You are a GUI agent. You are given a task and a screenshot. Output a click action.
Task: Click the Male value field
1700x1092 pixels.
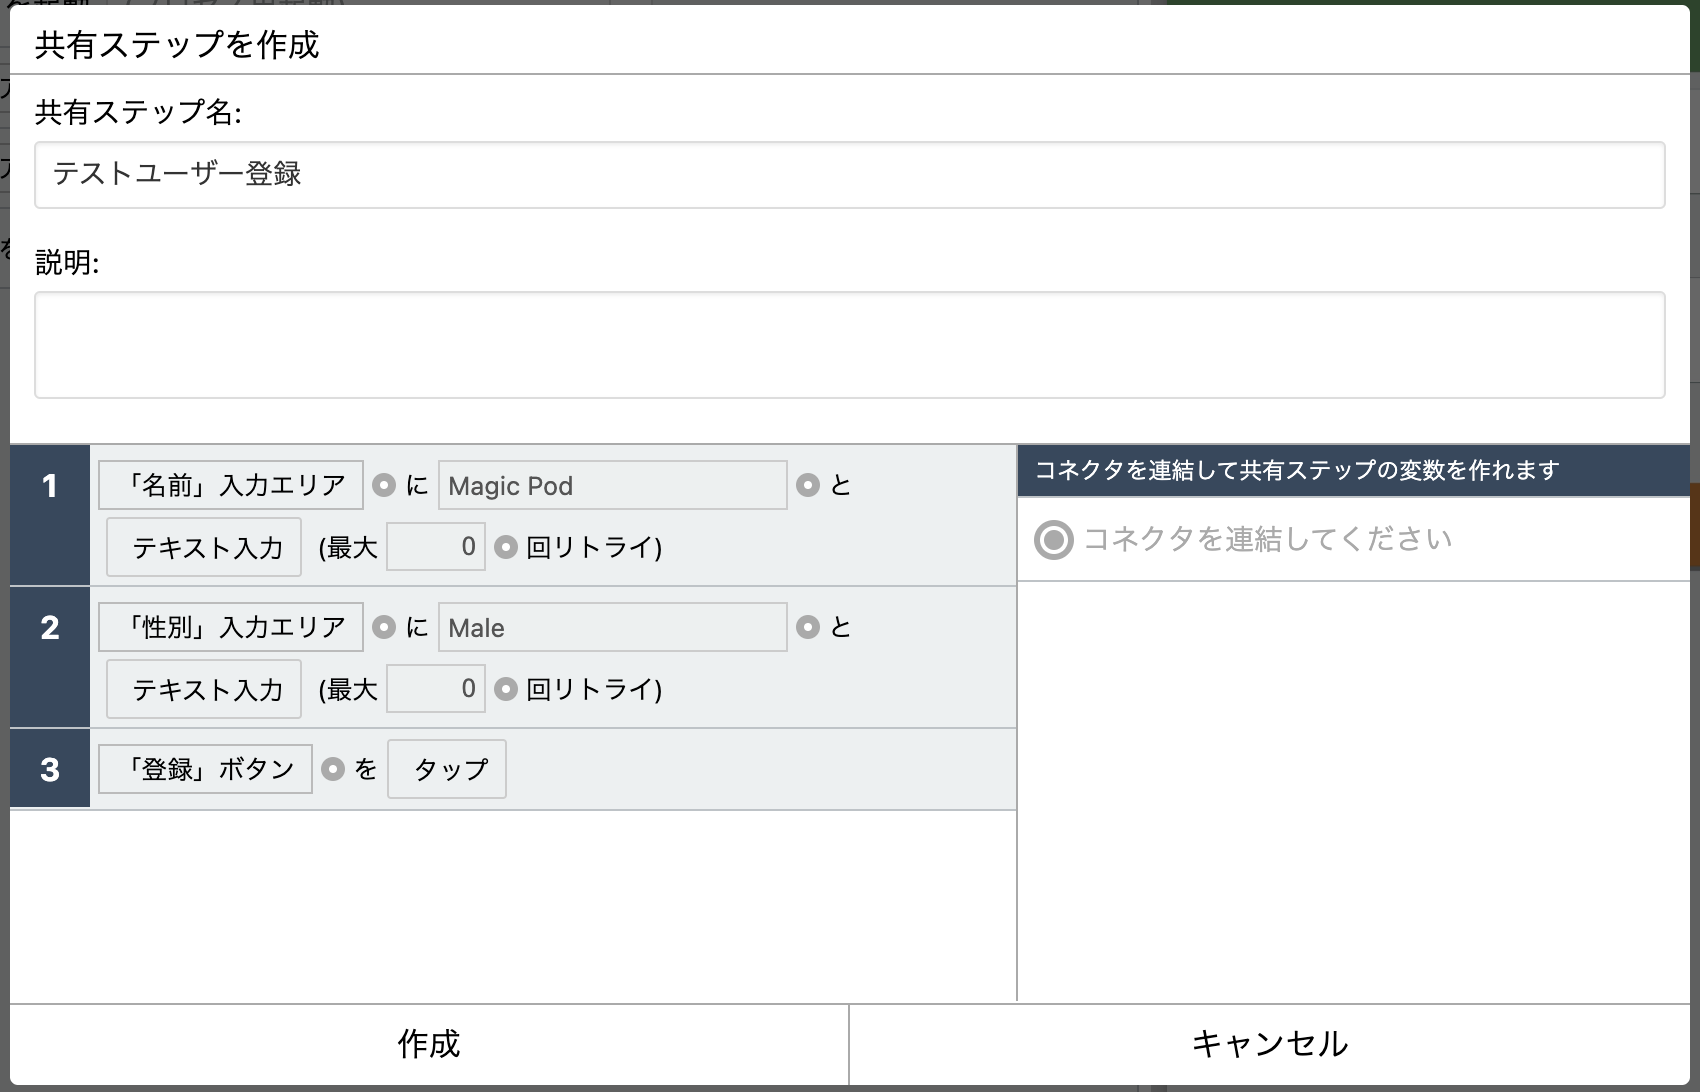[613, 627]
